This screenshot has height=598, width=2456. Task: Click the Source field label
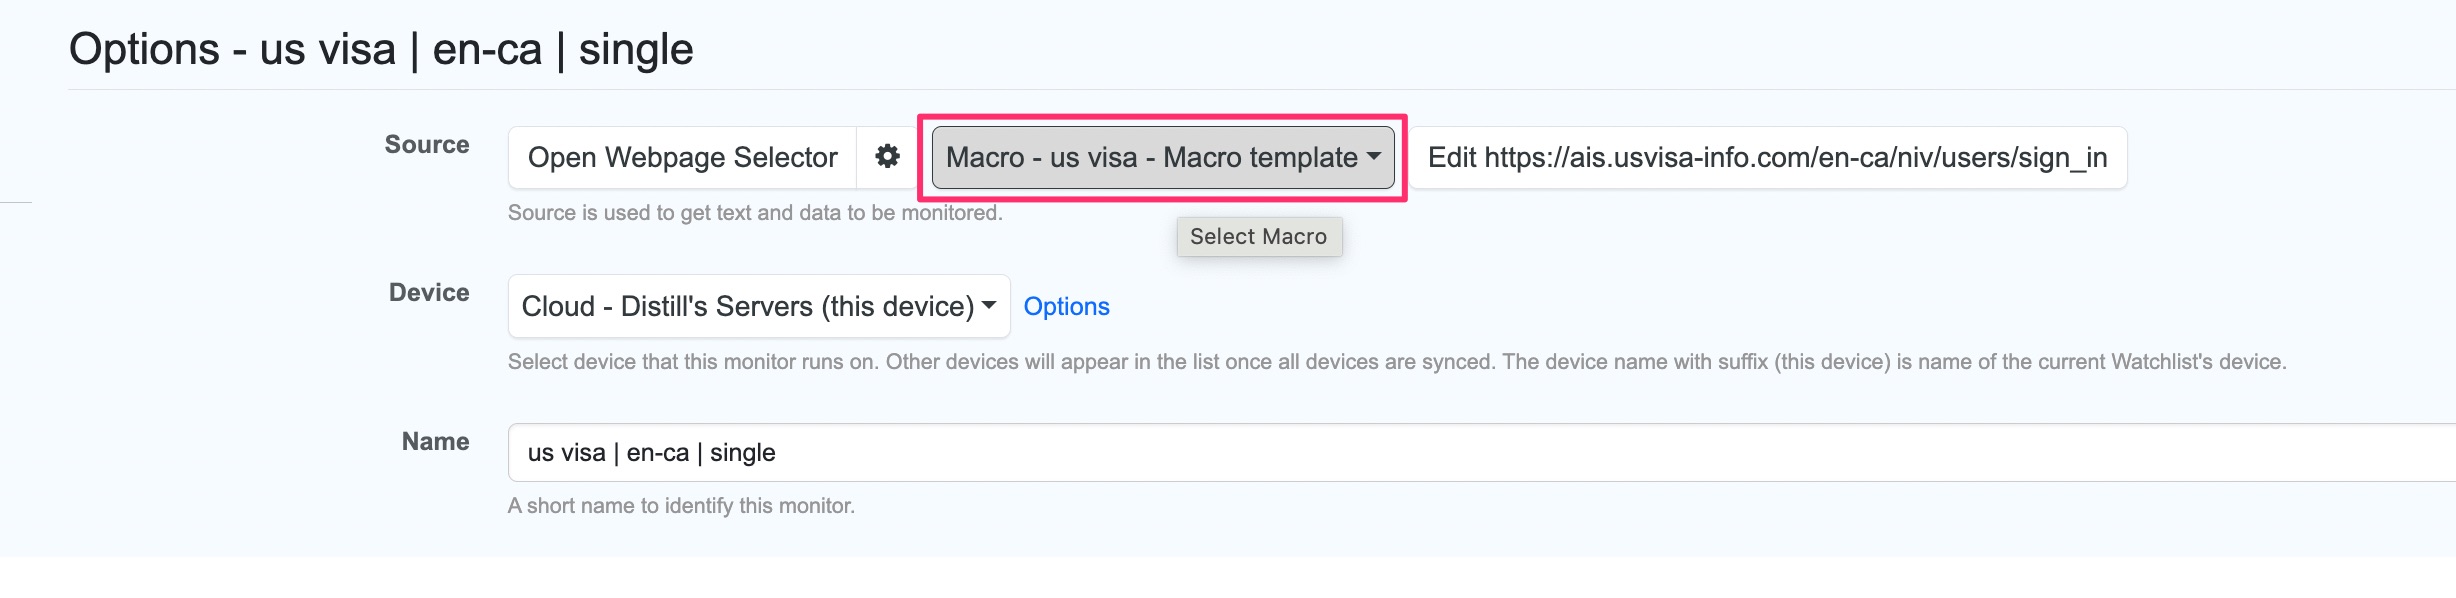point(427,144)
